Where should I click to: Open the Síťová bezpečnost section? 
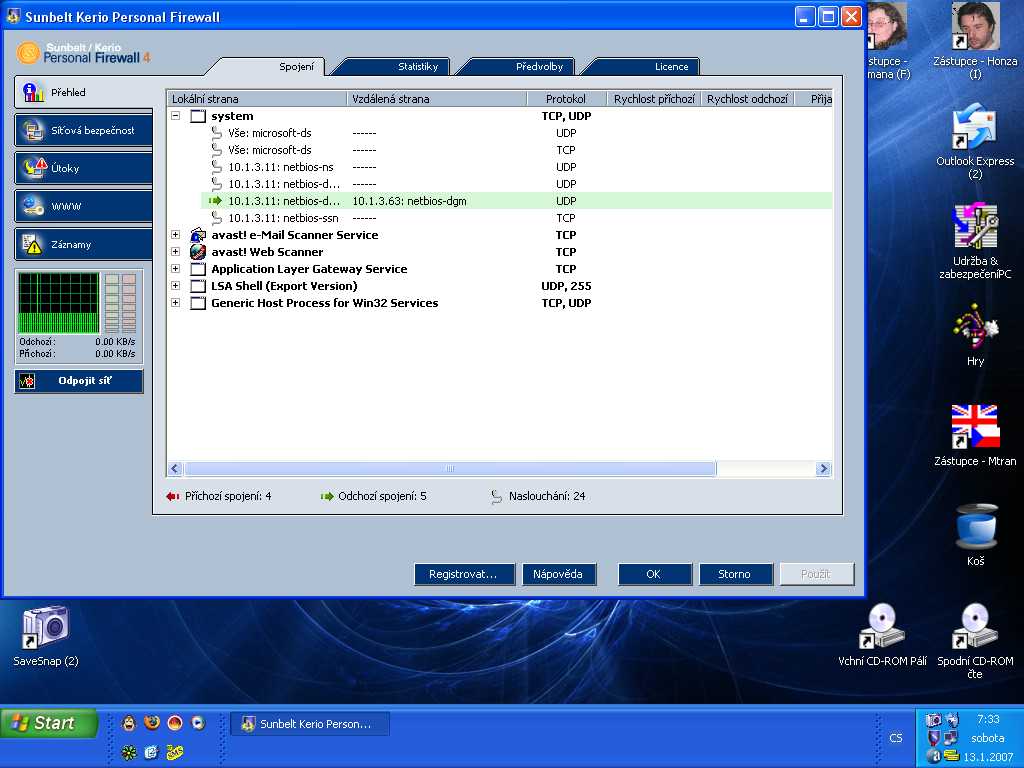[x=83, y=130]
